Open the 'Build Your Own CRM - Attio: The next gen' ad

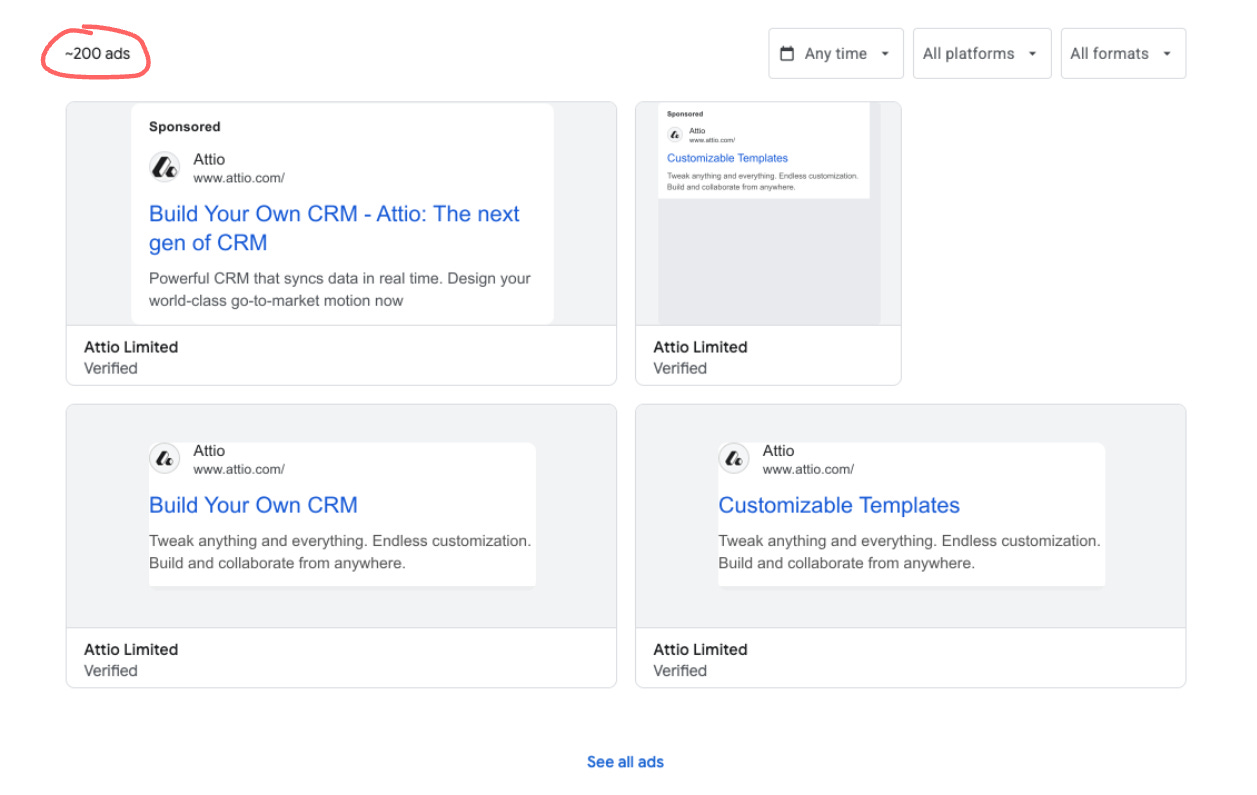tap(341, 243)
